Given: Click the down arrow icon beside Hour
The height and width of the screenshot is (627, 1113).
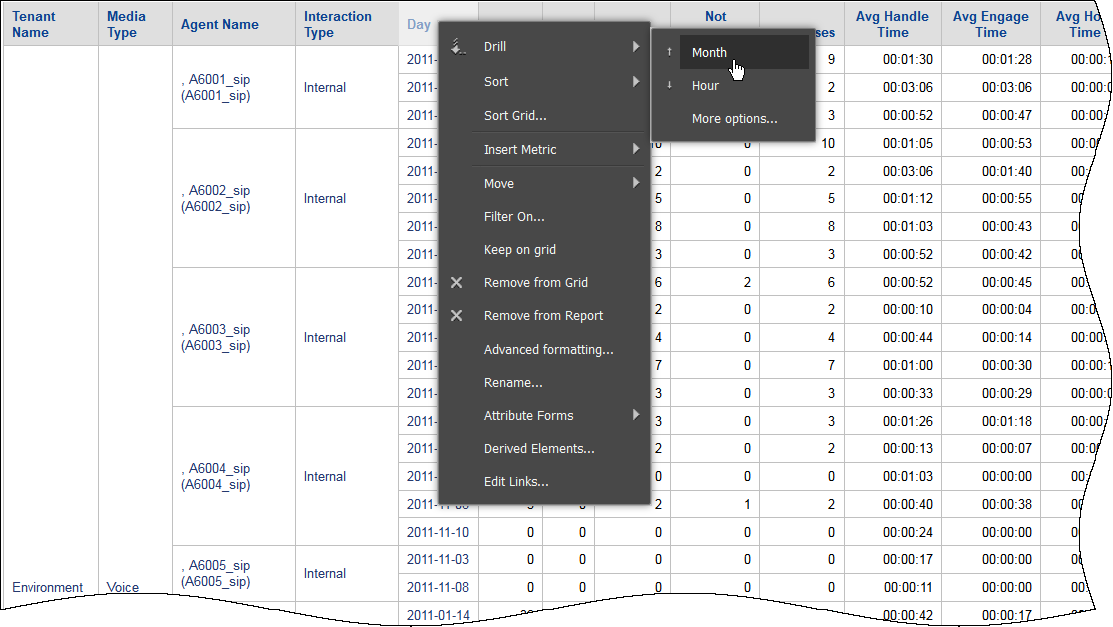Looking at the screenshot, I should [670, 86].
